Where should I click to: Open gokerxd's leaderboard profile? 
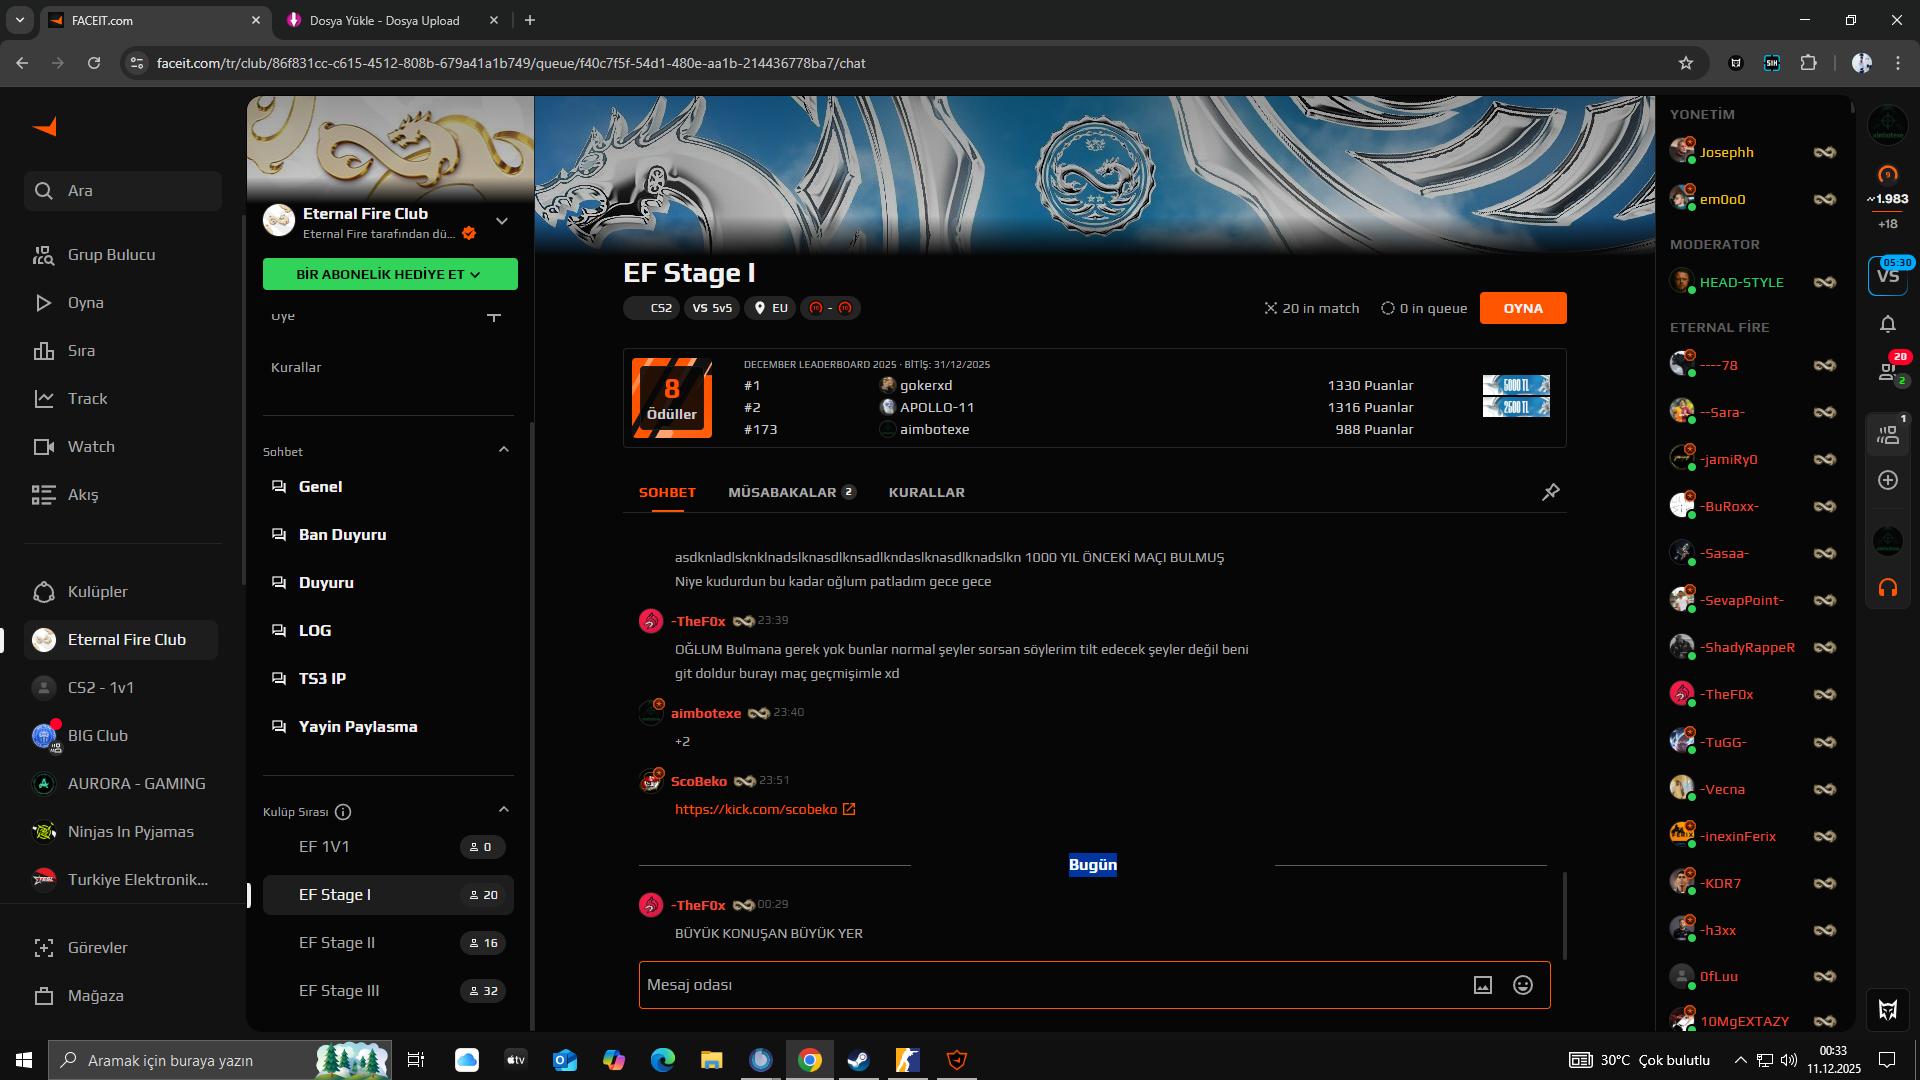(x=925, y=385)
